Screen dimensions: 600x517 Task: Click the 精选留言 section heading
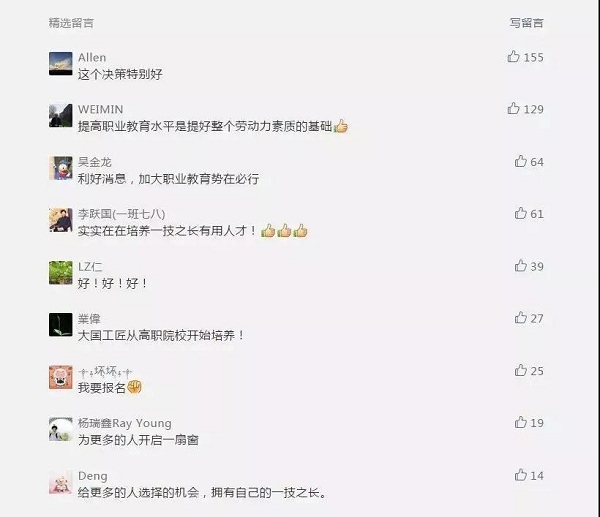[71, 23]
